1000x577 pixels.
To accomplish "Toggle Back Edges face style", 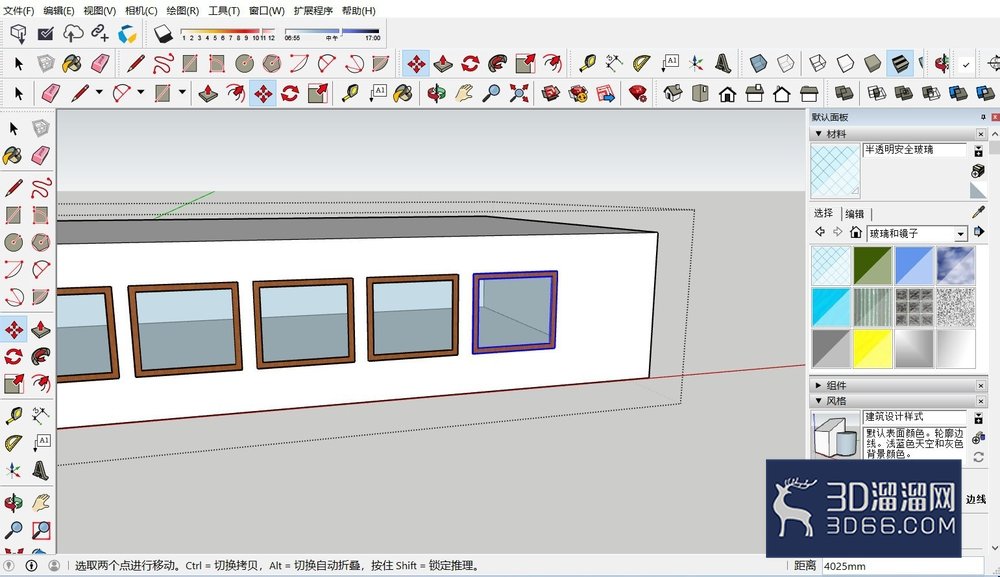I will pyautogui.click(x=786, y=63).
